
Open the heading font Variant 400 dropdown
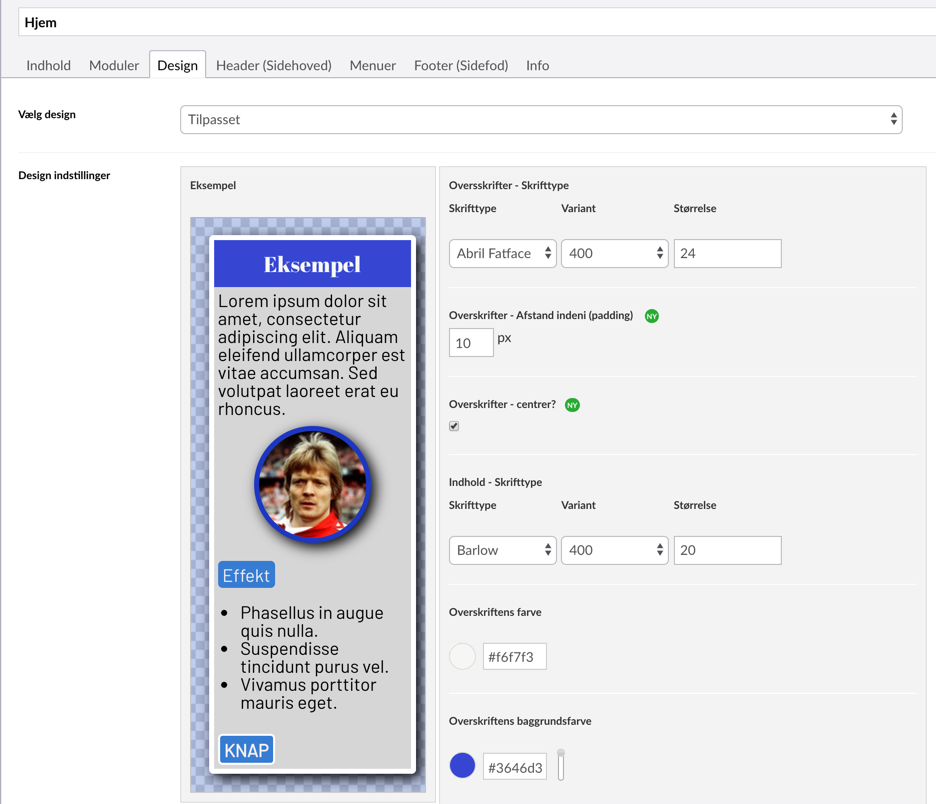coord(614,254)
